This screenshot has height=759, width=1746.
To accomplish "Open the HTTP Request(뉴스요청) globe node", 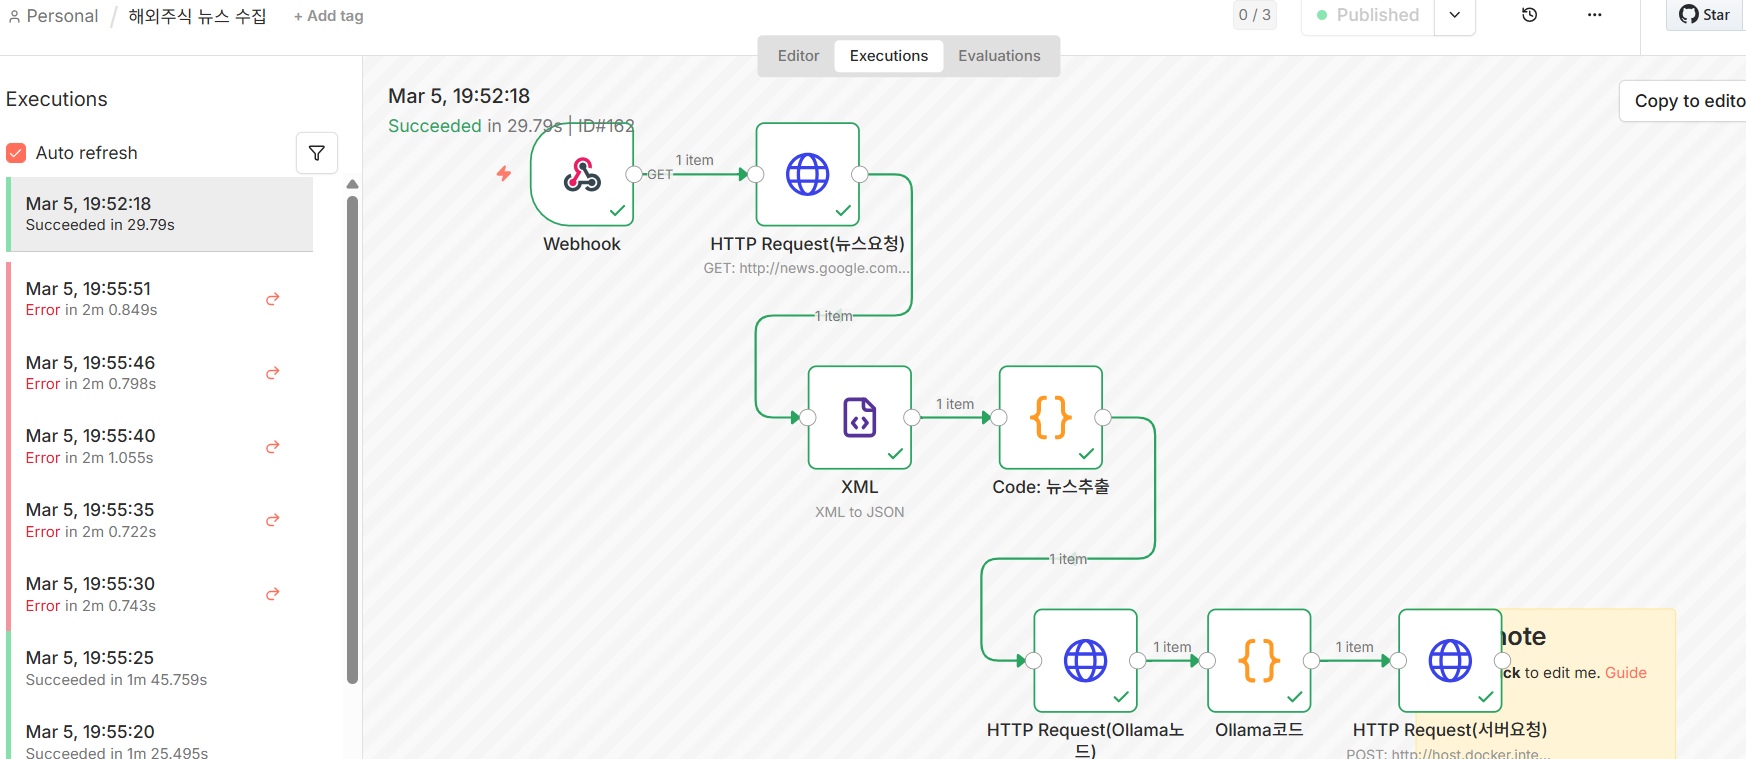I will [x=808, y=175].
